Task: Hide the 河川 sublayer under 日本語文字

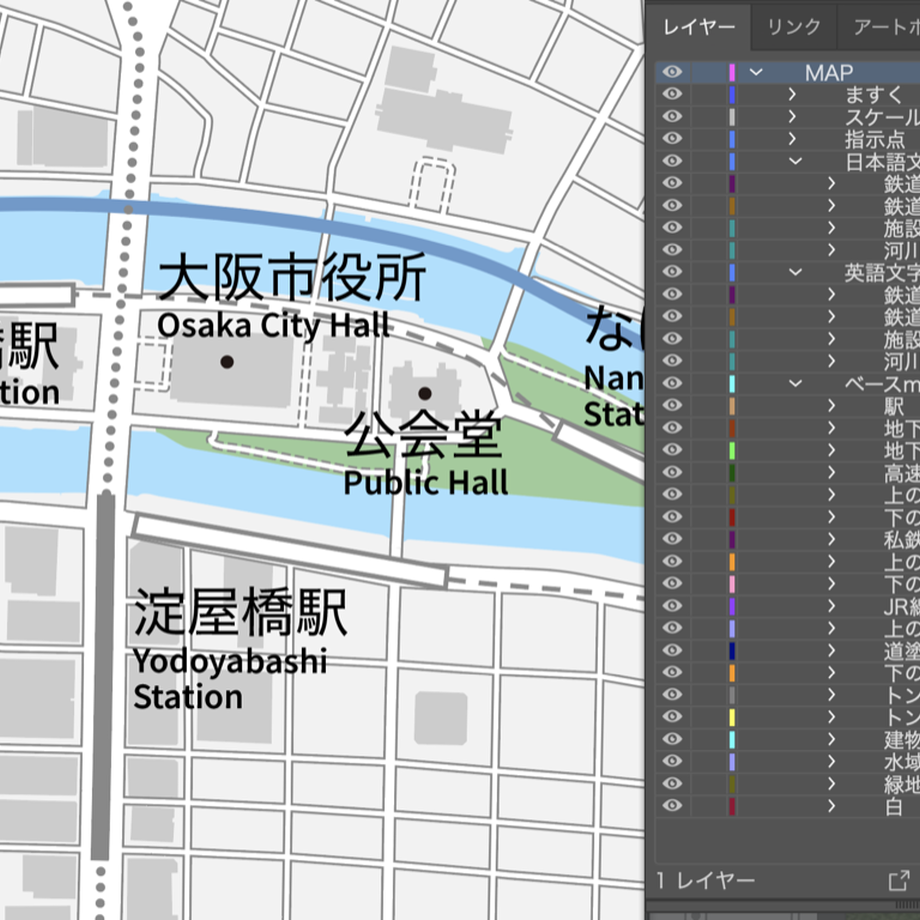Action: coord(672,249)
